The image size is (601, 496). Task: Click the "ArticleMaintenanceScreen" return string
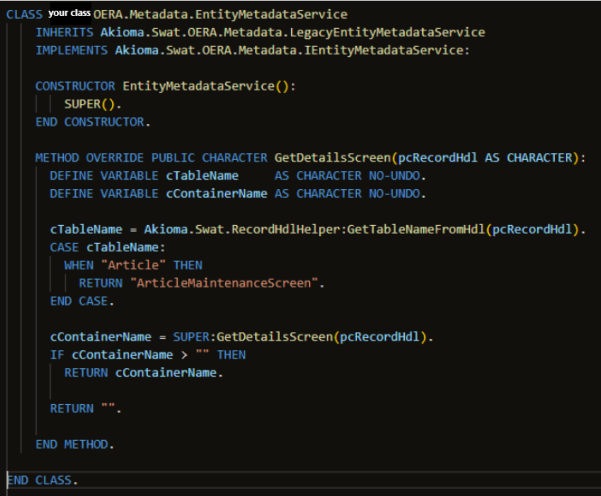[224, 283]
